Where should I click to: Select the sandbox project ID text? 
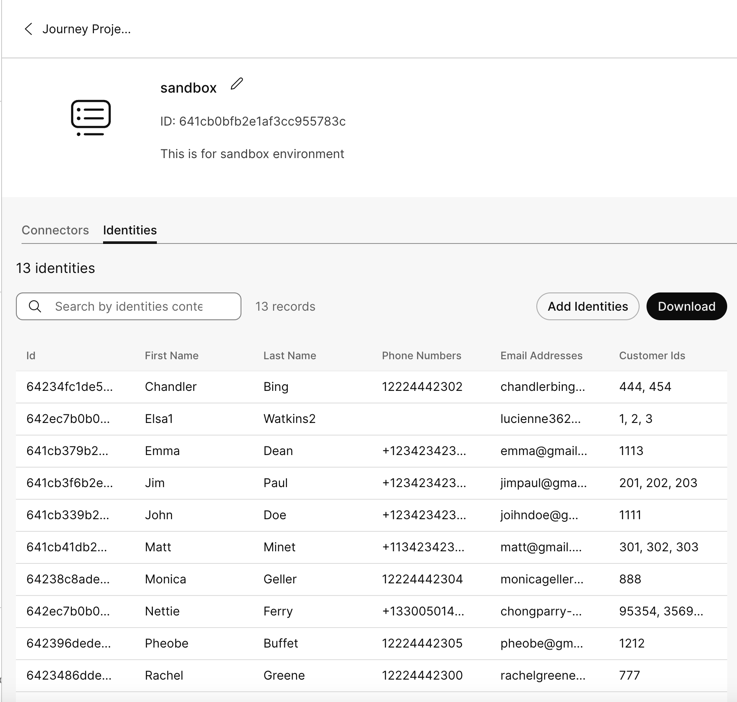point(253,121)
